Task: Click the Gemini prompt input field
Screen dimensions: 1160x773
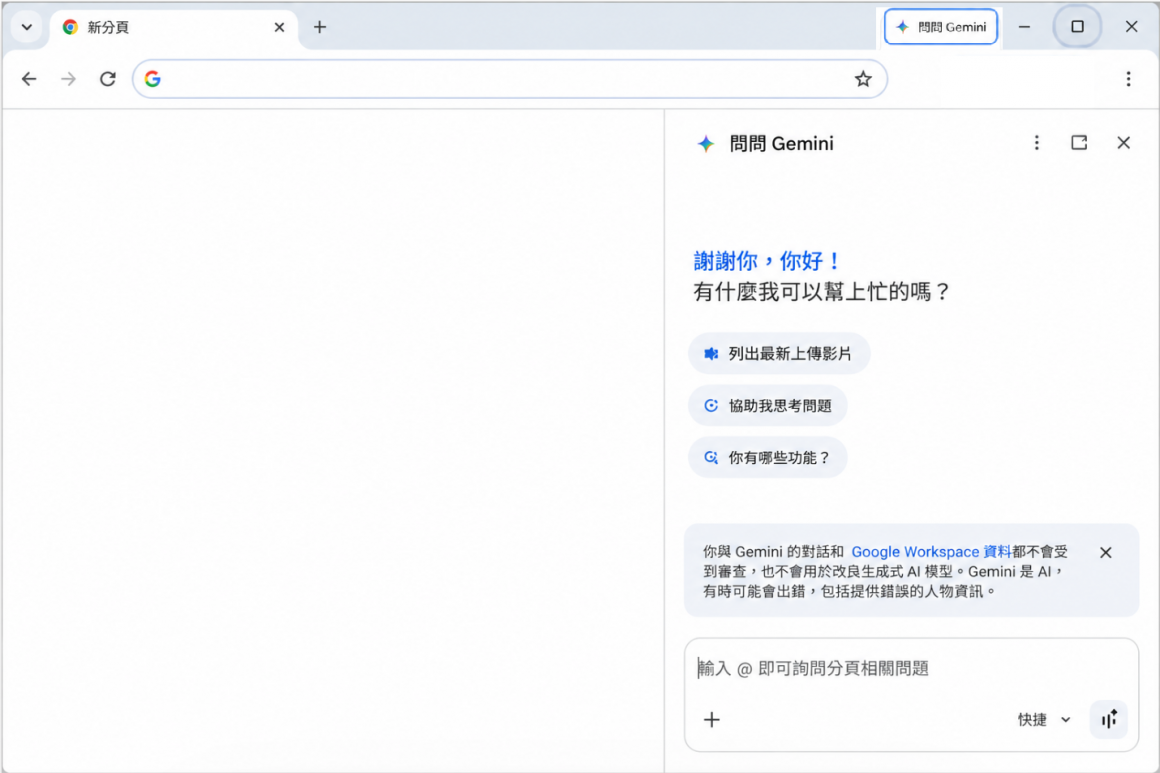Action: click(911, 669)
